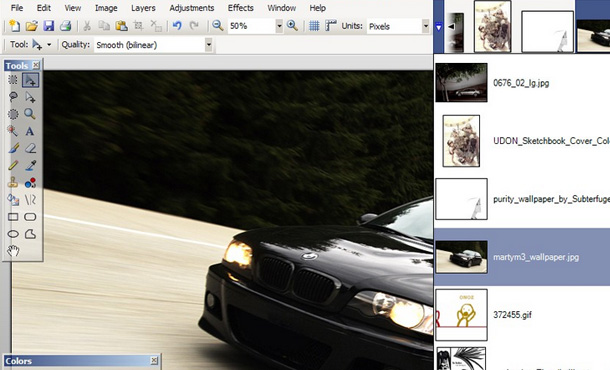This screenshot has width=610, height=370.
Task: Select the Paintbrush tool
Action: coord(13,148)
